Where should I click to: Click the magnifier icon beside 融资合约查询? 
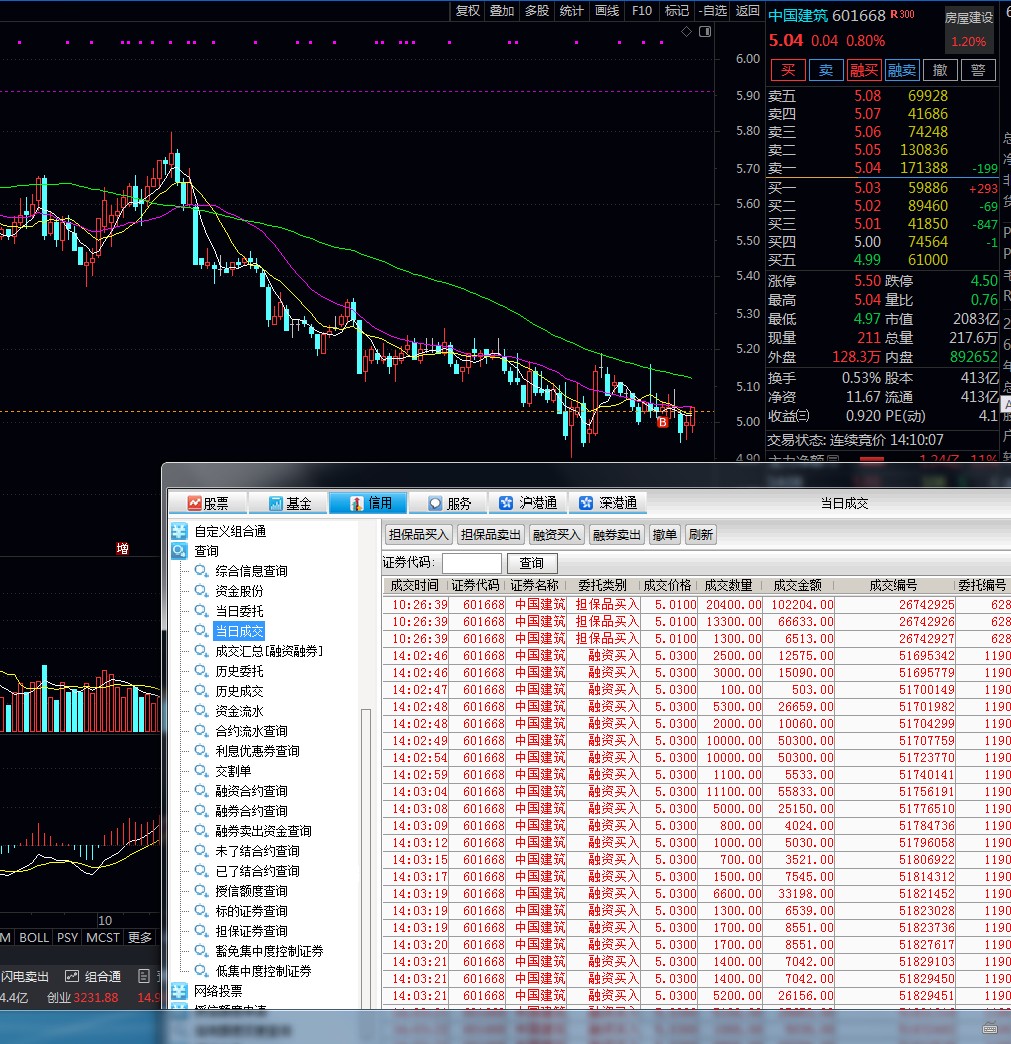pos(201,790)
